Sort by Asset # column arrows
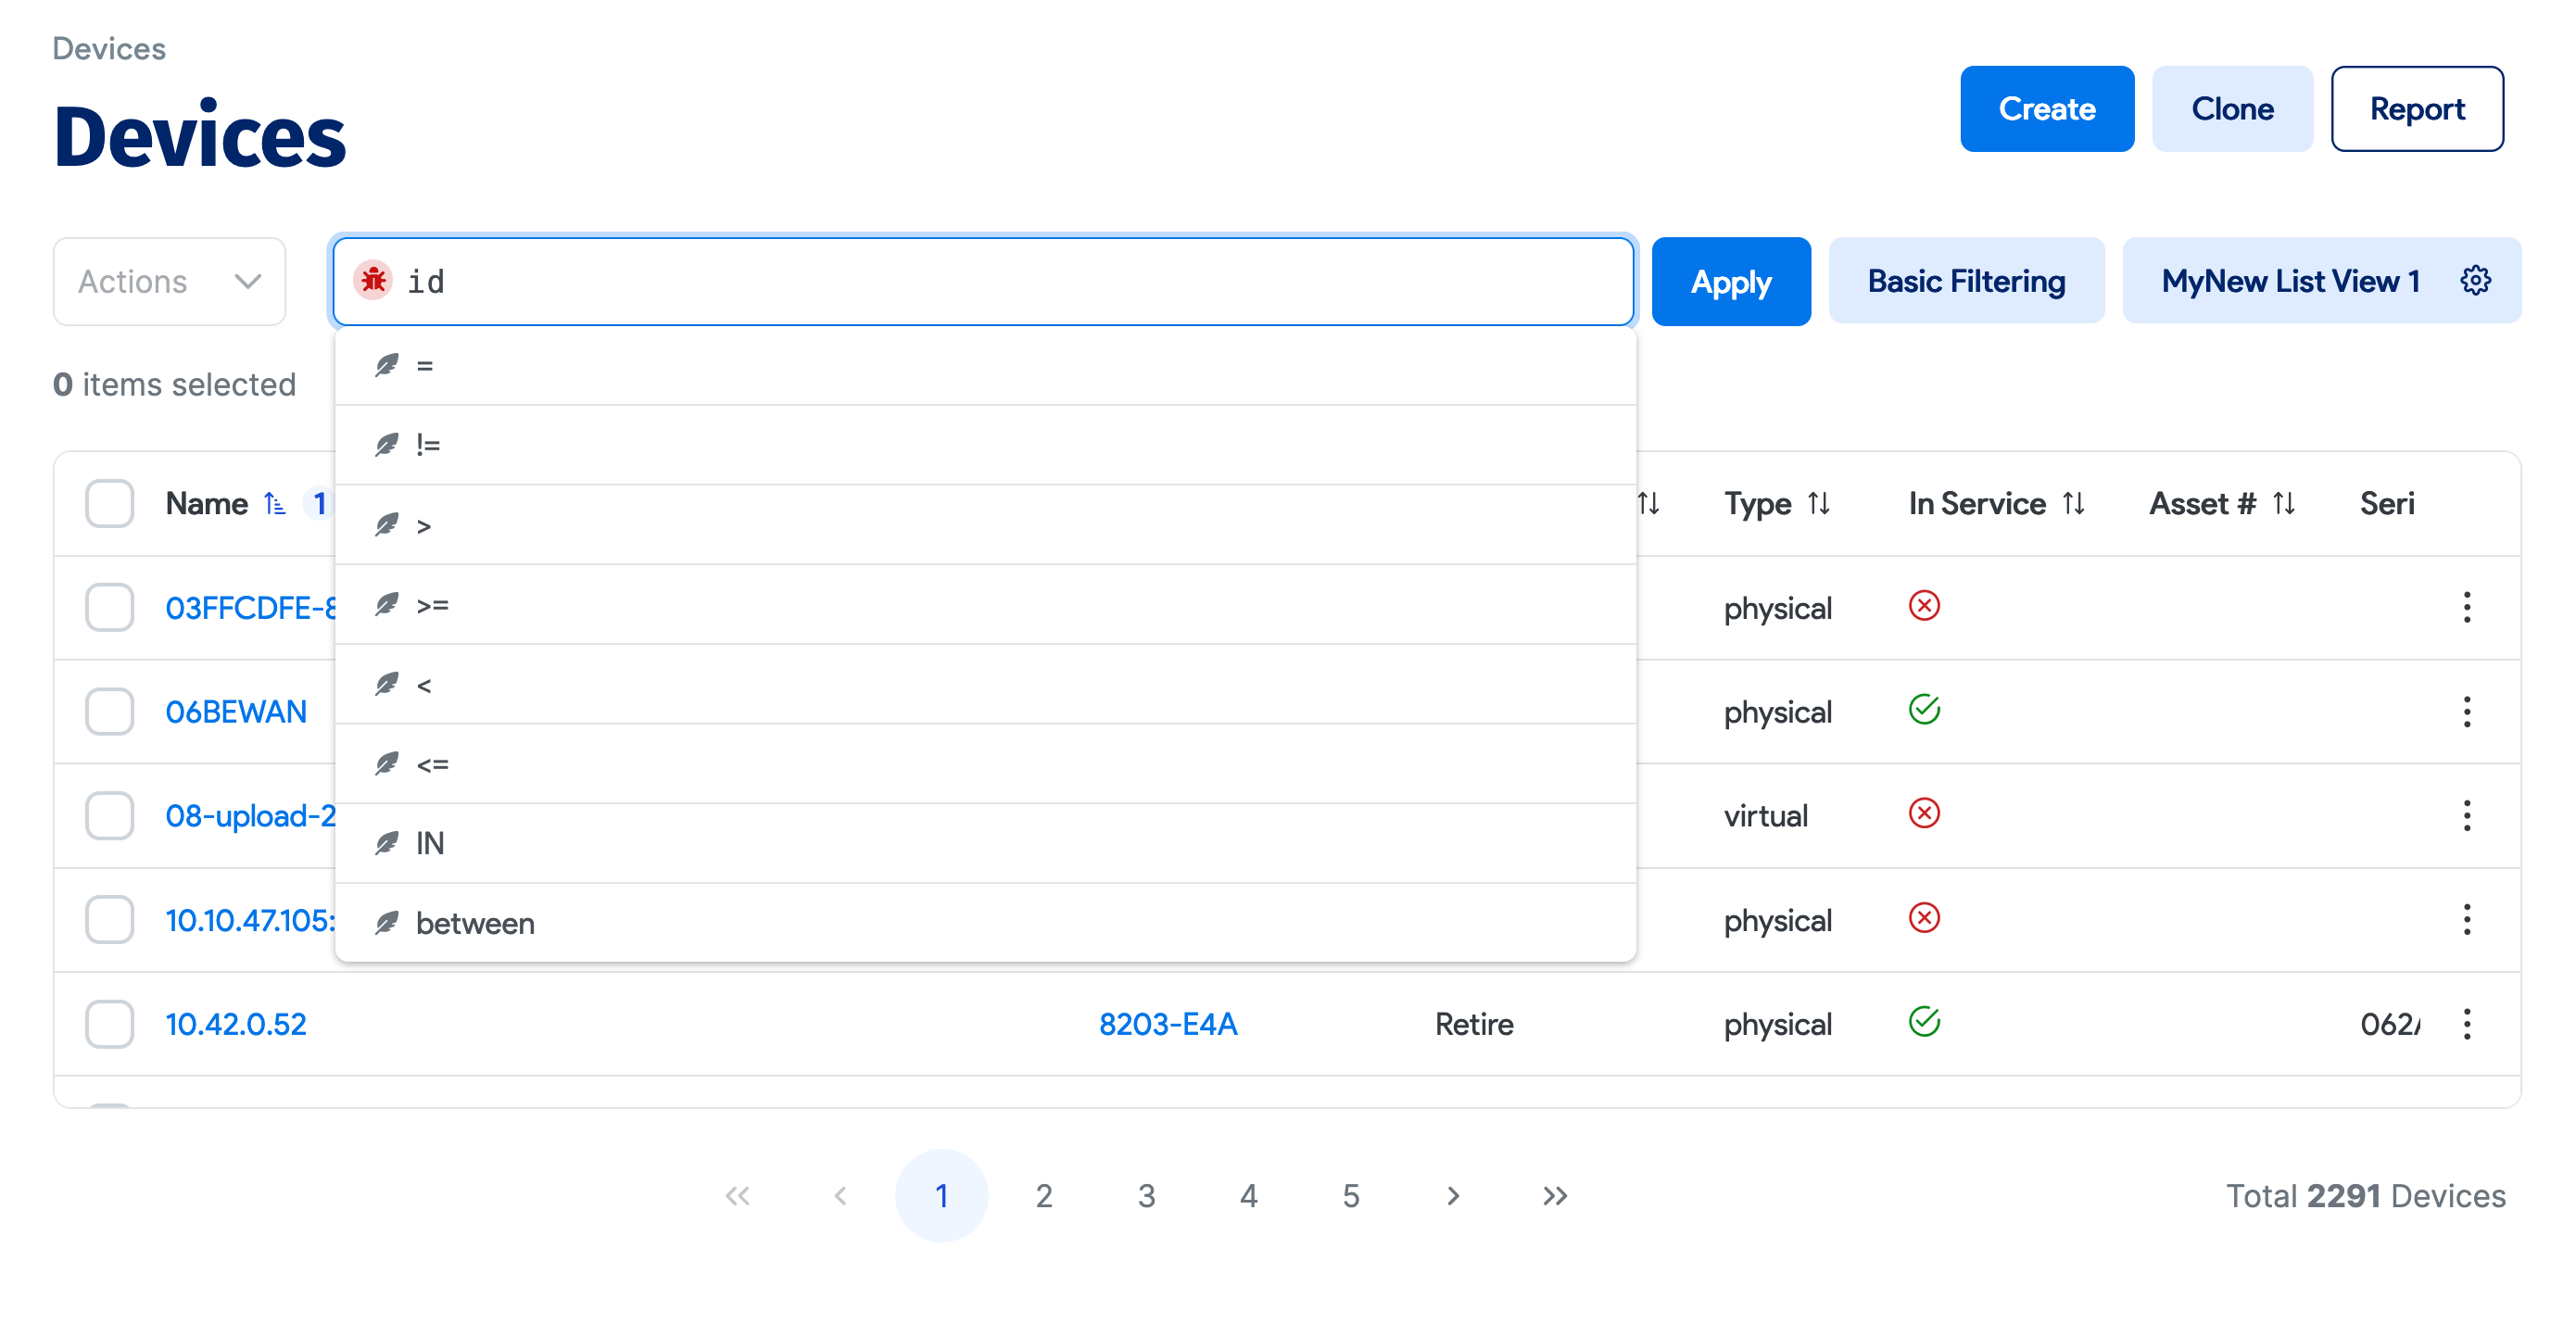This screenshot has height=1336, width=2576. (2283, 503)
